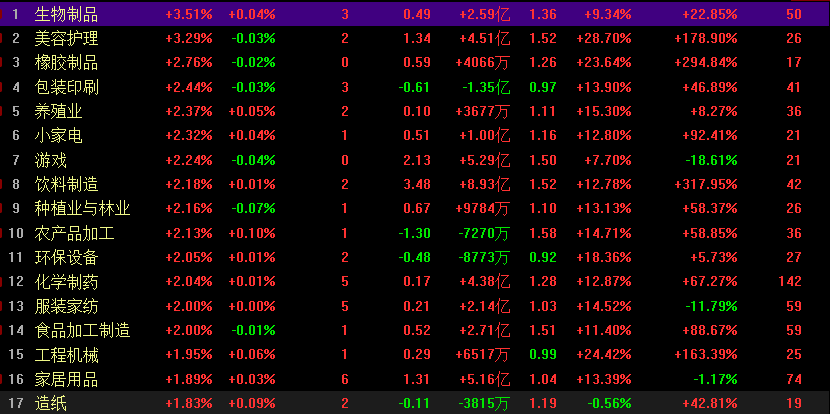Open the 环保设备 sector
The height and width of the screenshot is (414, 830).
click(66, 257)
